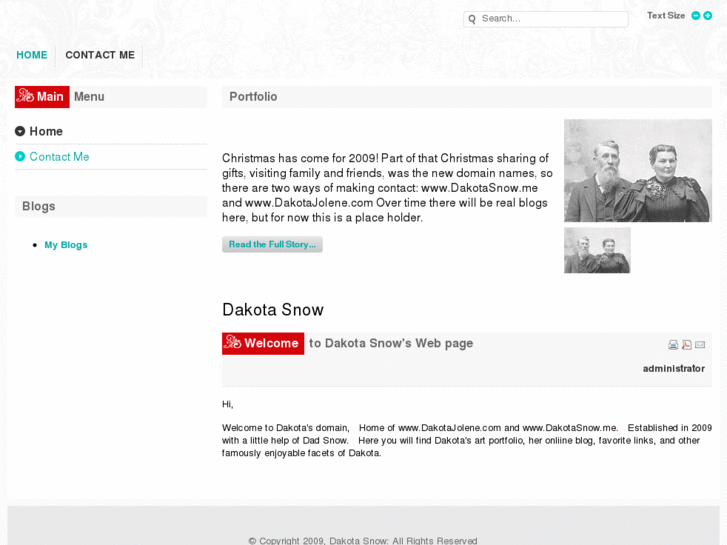Increase text size with plus icon
727x545 pixels.
point(708,16)
